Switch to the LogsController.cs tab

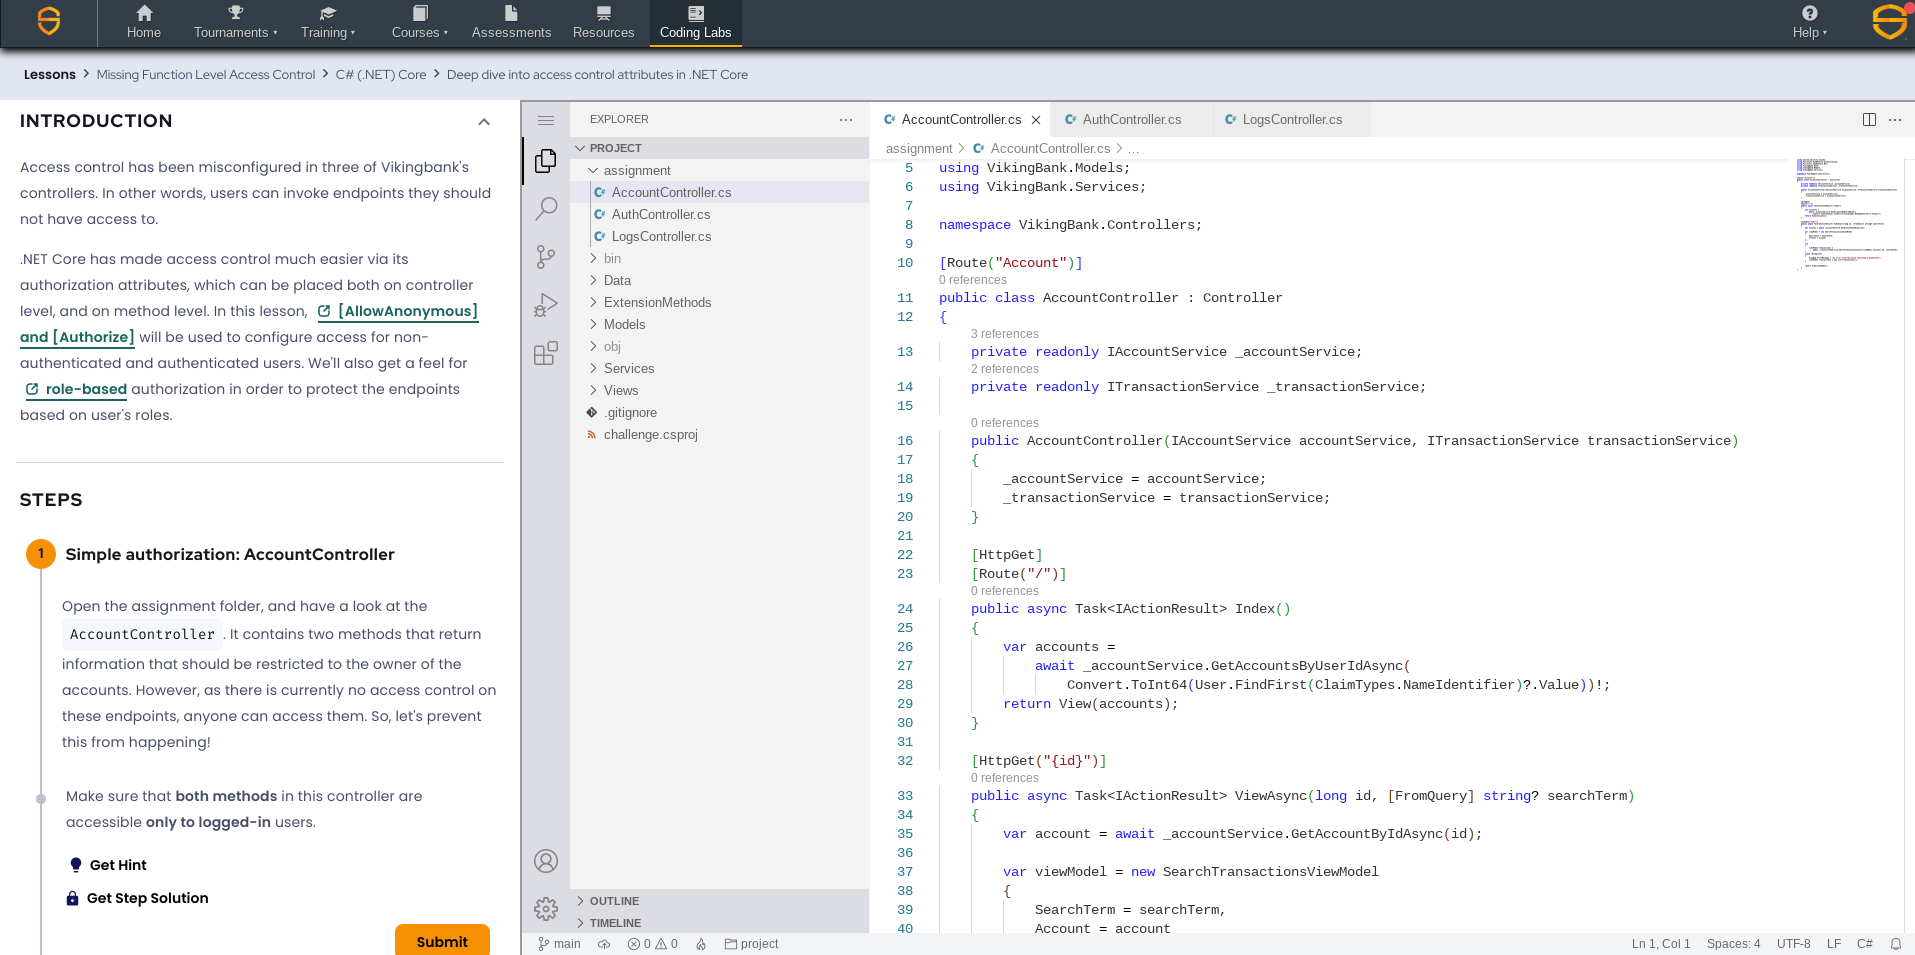point(1291,120)
